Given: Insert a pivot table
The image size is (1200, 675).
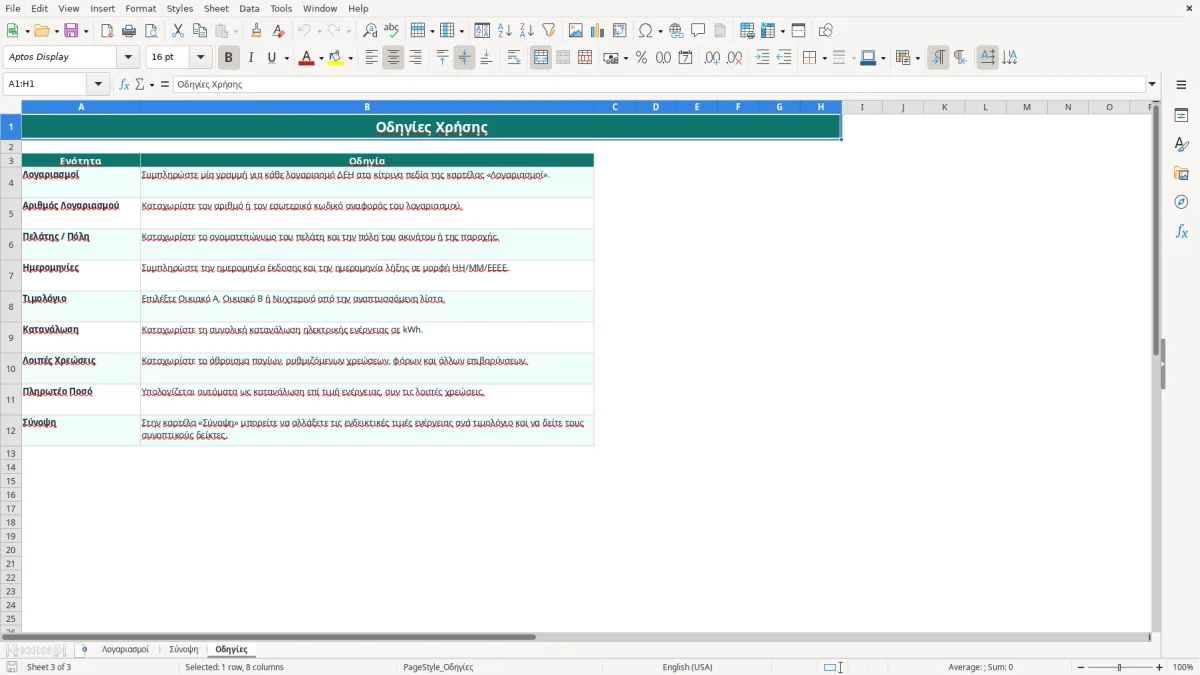Looking at the screenshot, I should 620,31.
